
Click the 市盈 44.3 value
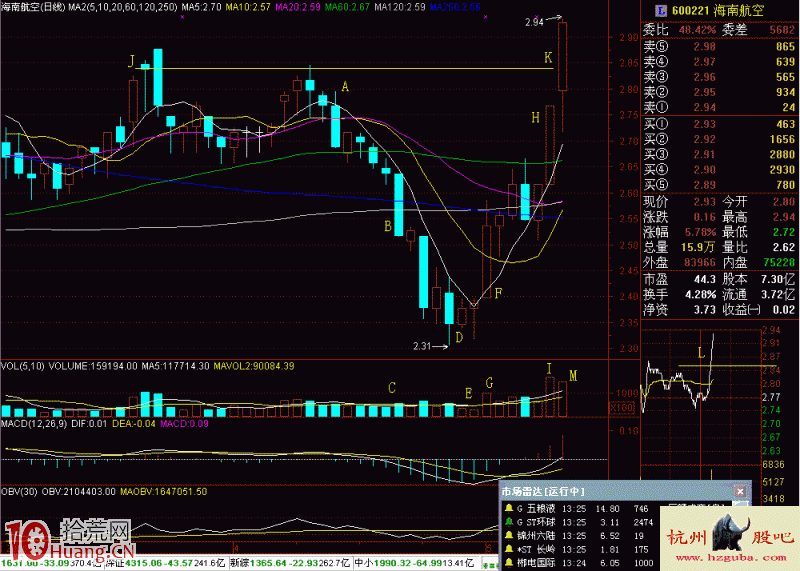pyautogui.click(x=705, y=280)
